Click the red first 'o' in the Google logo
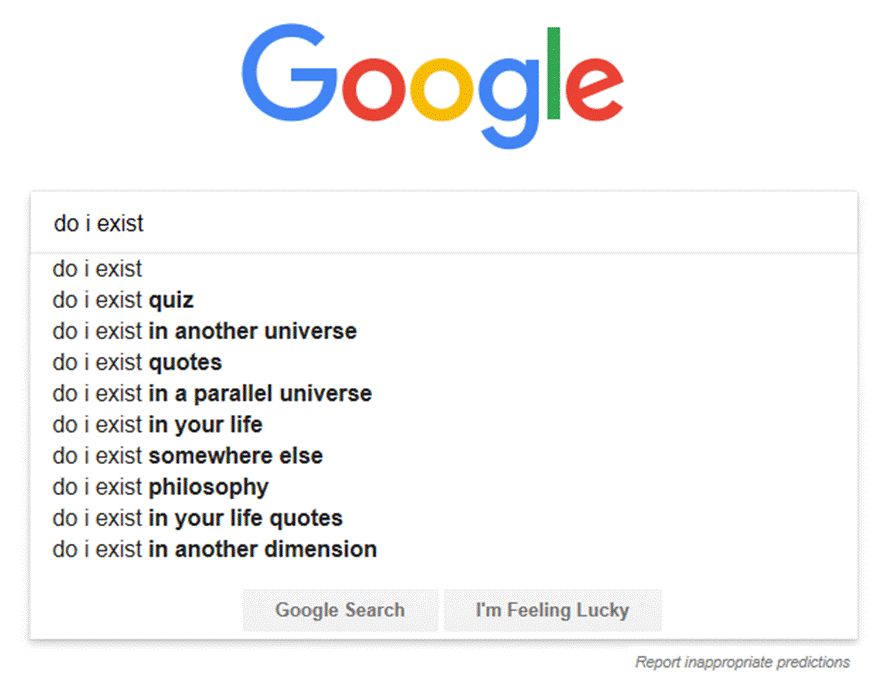 [371, 92]
